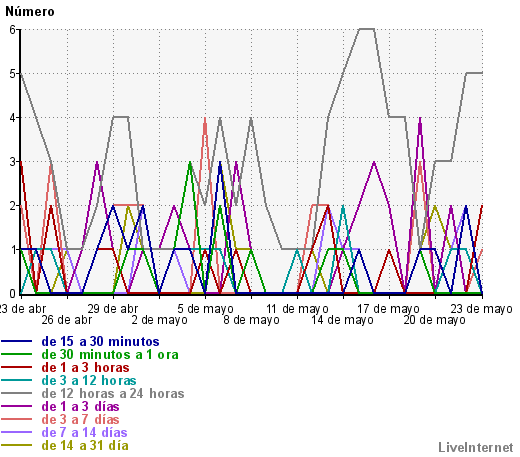The image size is (520, 457).
Task: Click the salmon legend line swatch
Action: click(16, 419)
